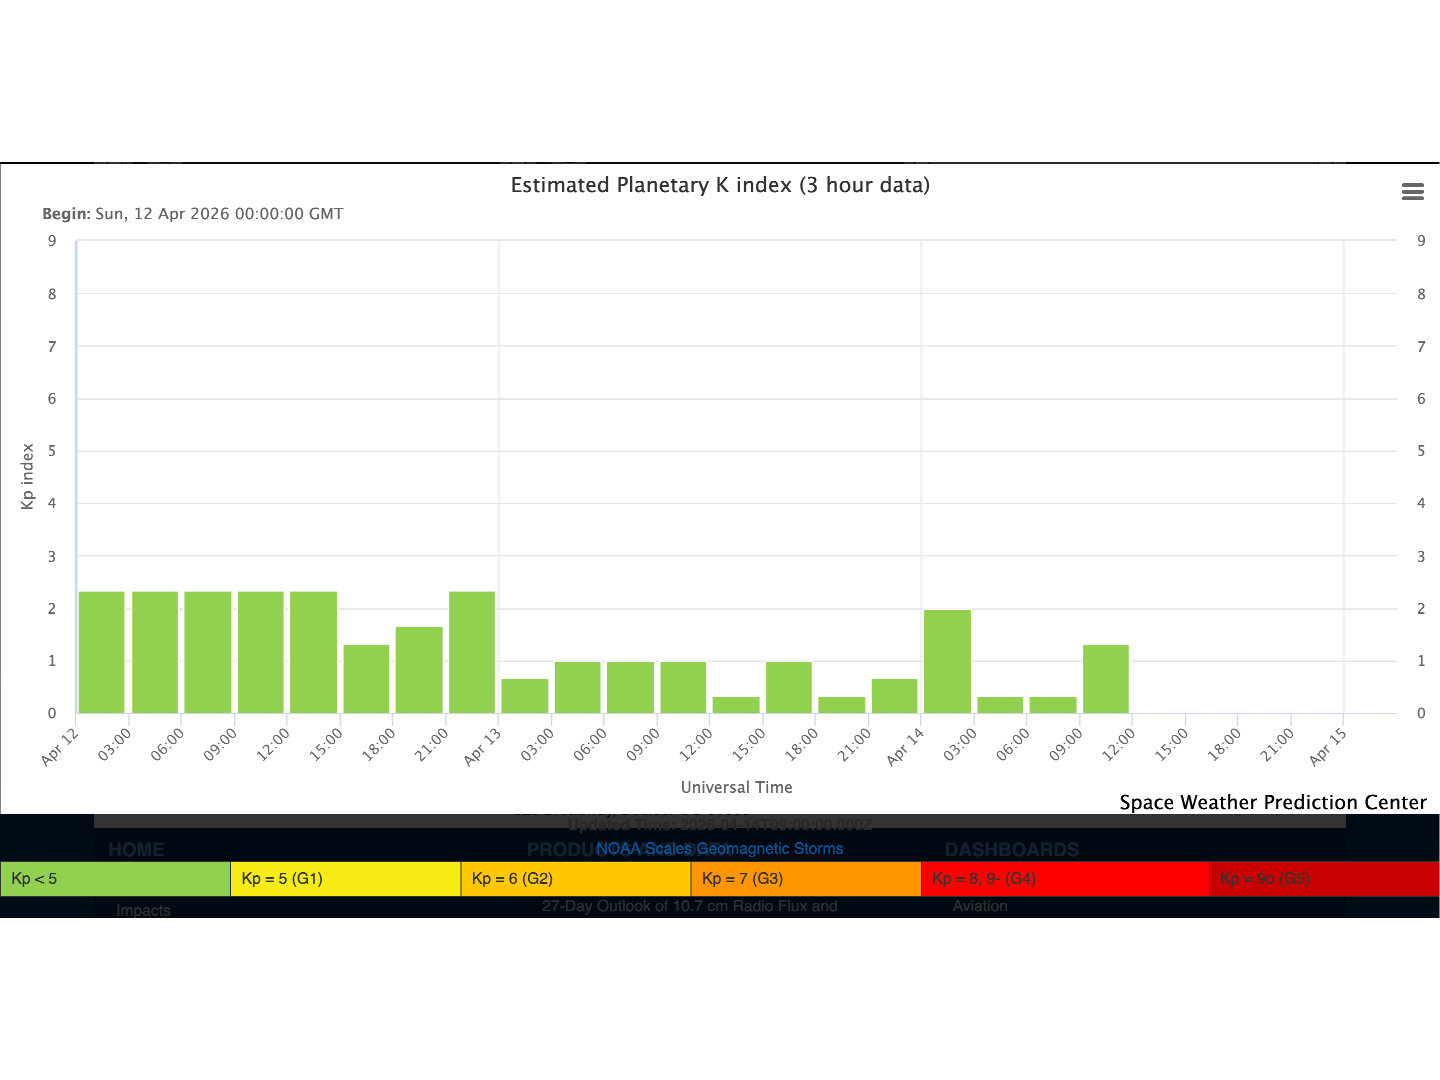Open the DASHBOARDS menu

pyautogui.click(x=1011, y=850)
